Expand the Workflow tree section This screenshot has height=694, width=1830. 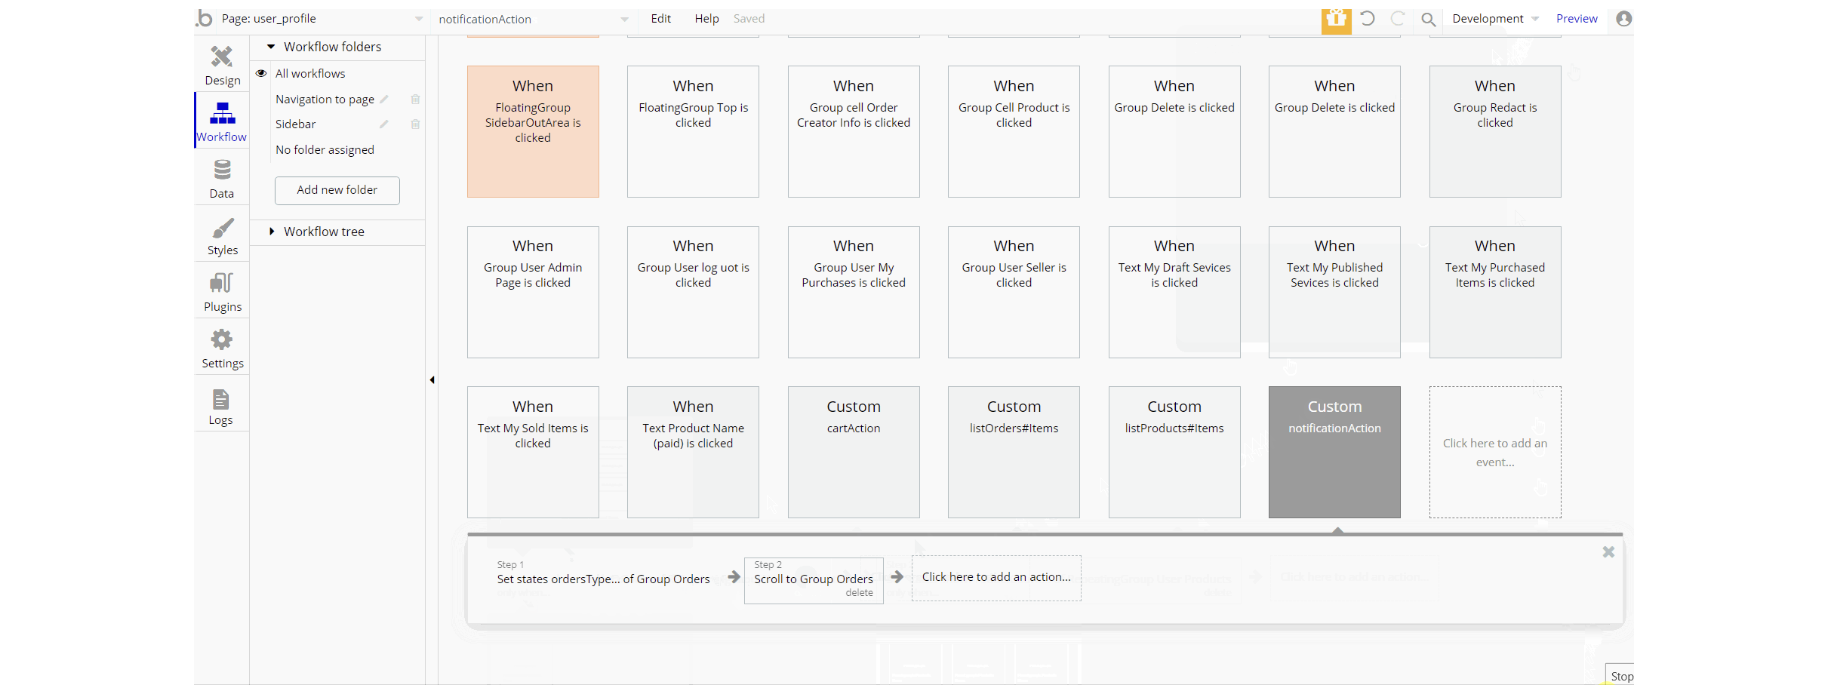271,231
